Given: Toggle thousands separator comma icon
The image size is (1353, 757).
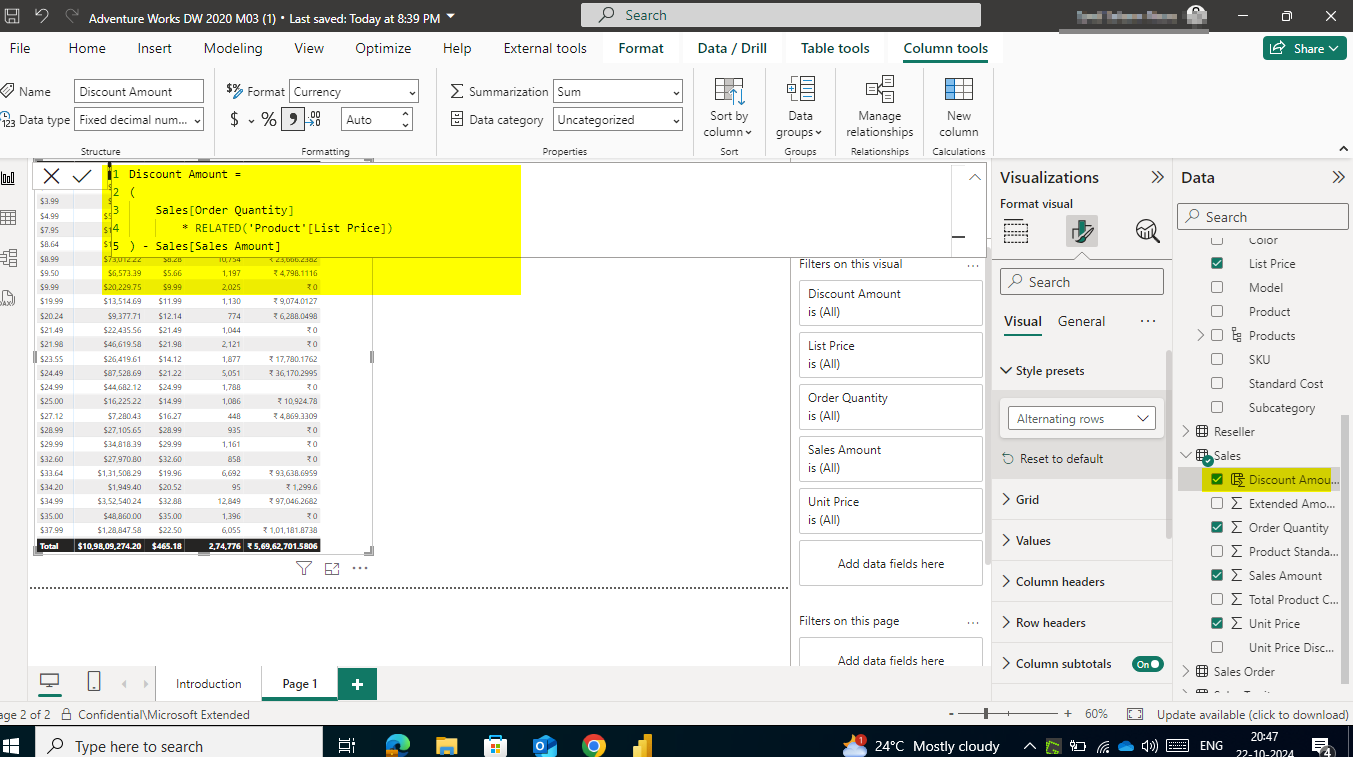Looking at the screenshot, I should (x=292, y=120).
